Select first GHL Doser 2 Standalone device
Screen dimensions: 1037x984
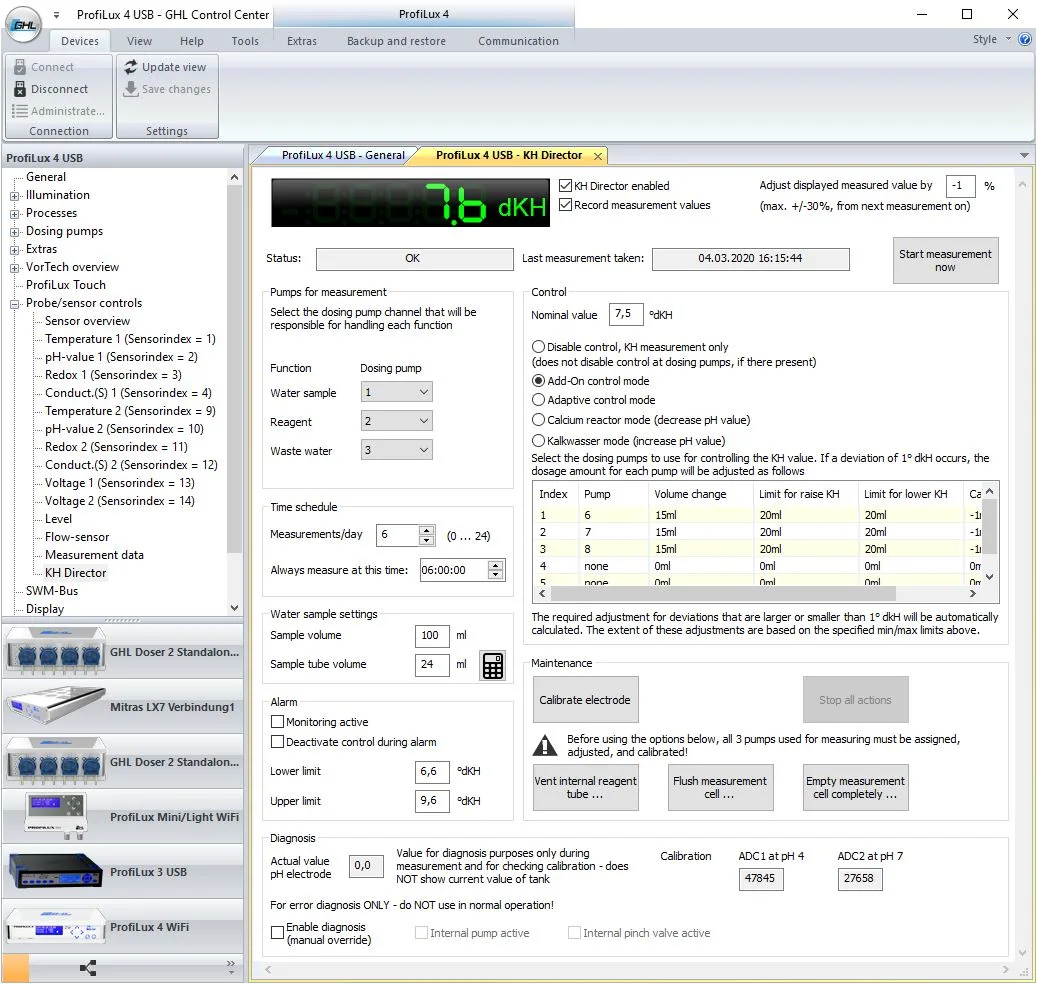click(x=122, y=652)
